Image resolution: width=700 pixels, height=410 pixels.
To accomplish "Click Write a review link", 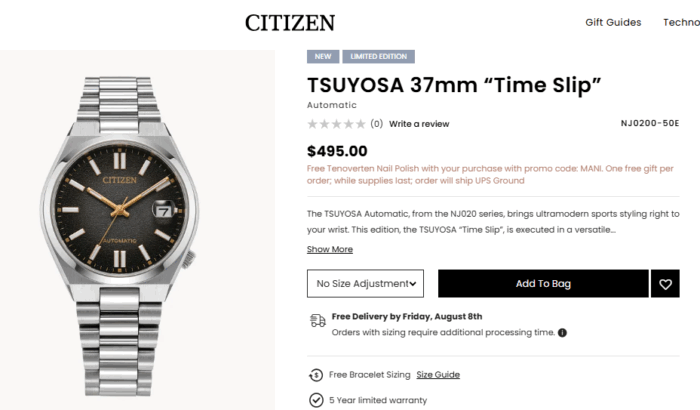I will (419, 124).
